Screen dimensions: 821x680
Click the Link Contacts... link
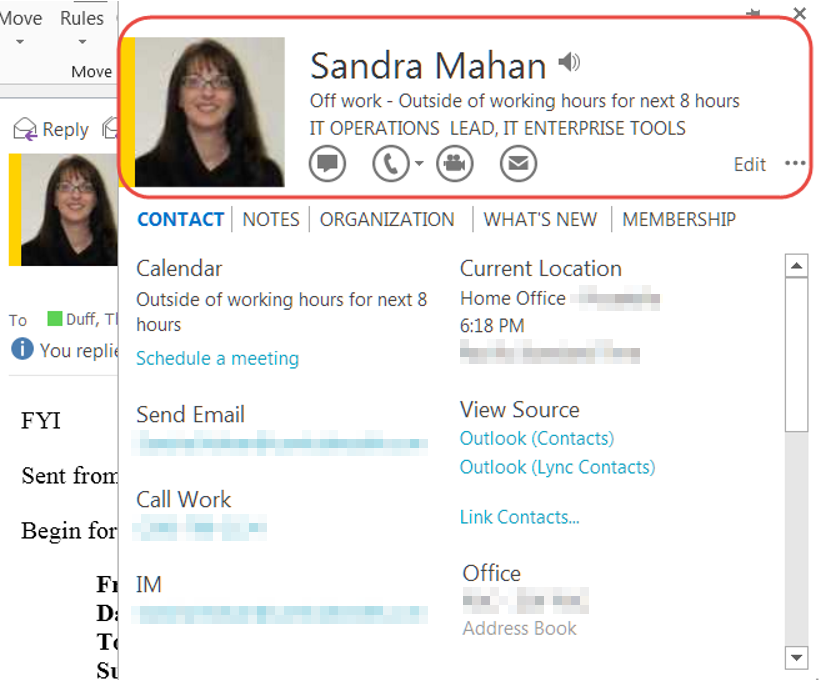pyautogui.click(x=519, y=517)
